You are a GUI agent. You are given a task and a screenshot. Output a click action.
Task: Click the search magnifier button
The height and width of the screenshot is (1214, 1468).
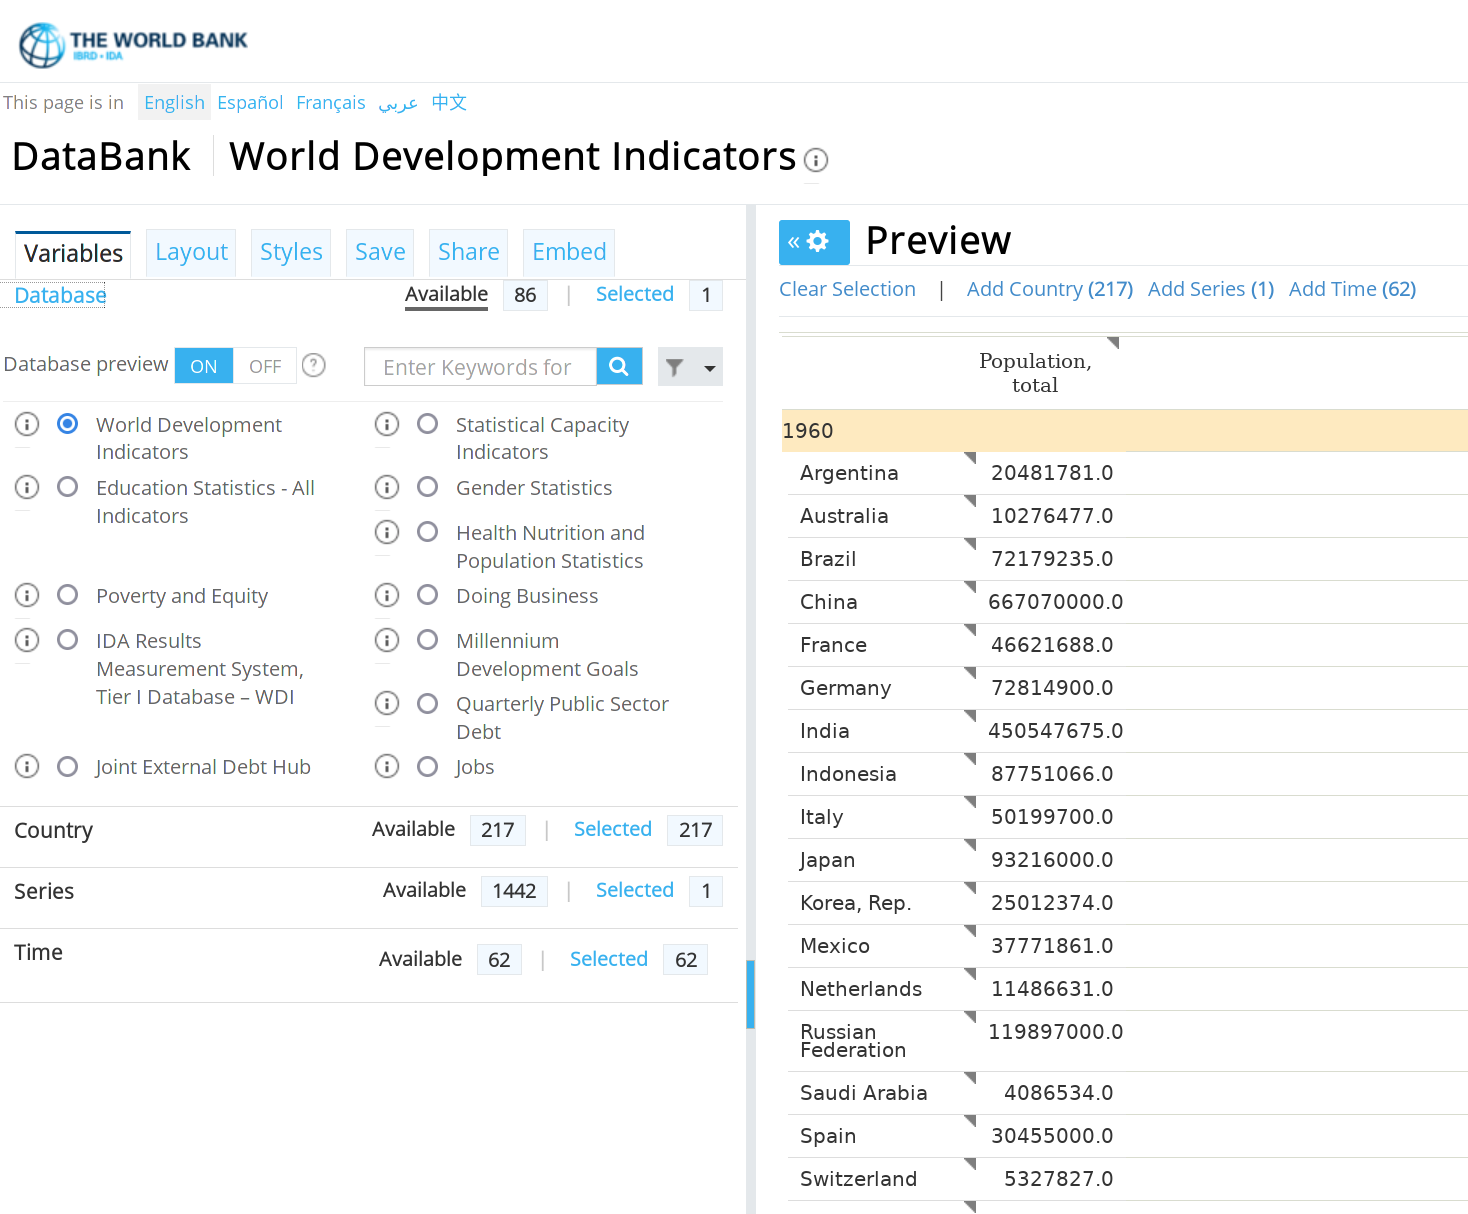tap(619, 366)
